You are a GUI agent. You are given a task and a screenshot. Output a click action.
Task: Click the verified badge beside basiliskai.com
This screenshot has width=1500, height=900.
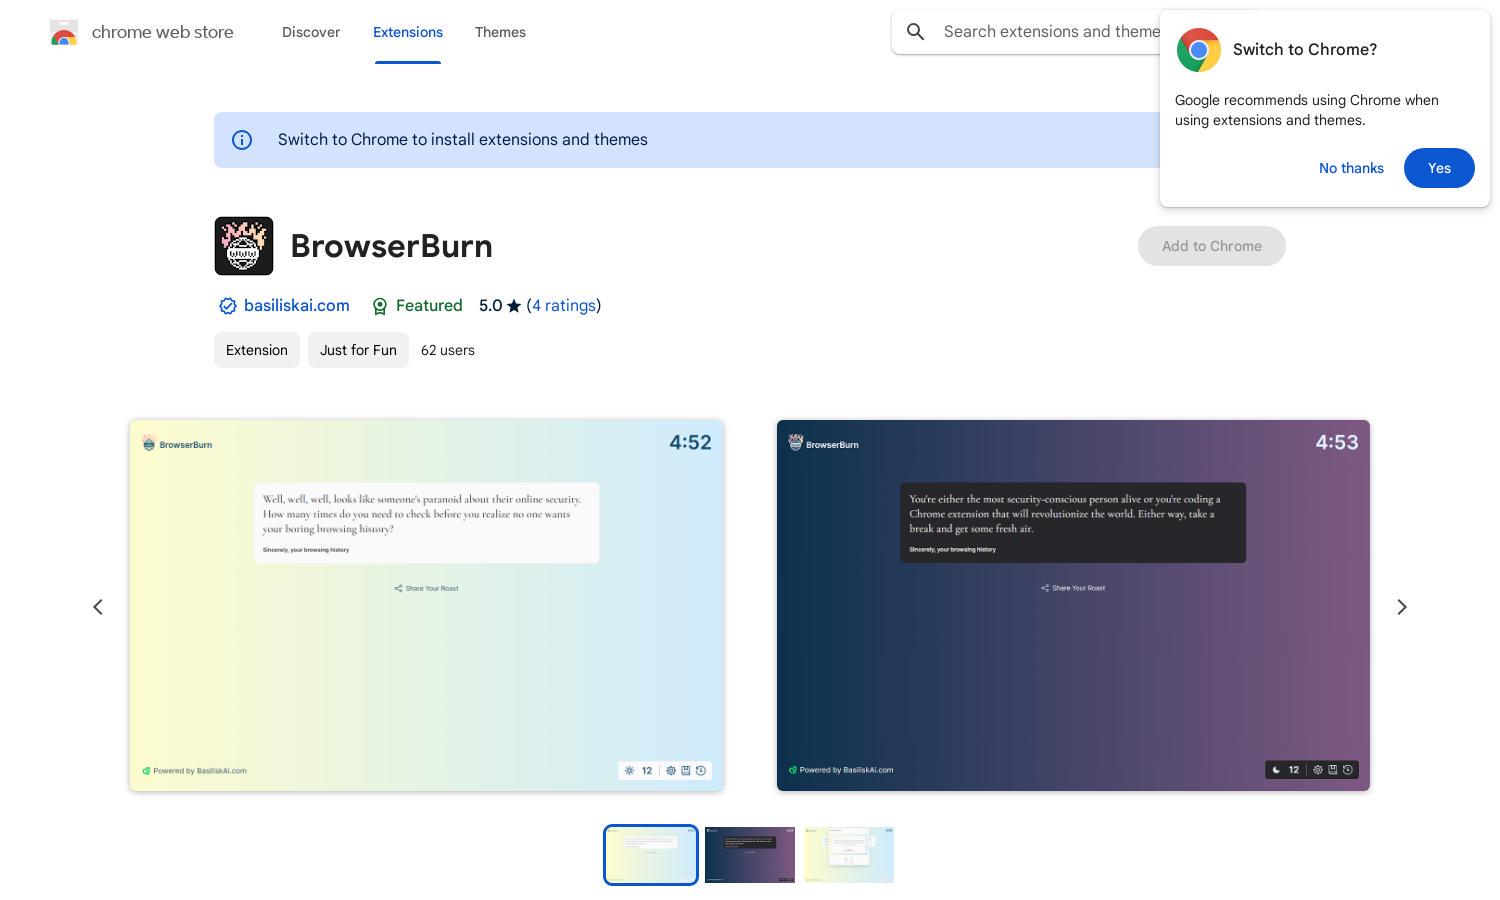click(x=227, y=306)
